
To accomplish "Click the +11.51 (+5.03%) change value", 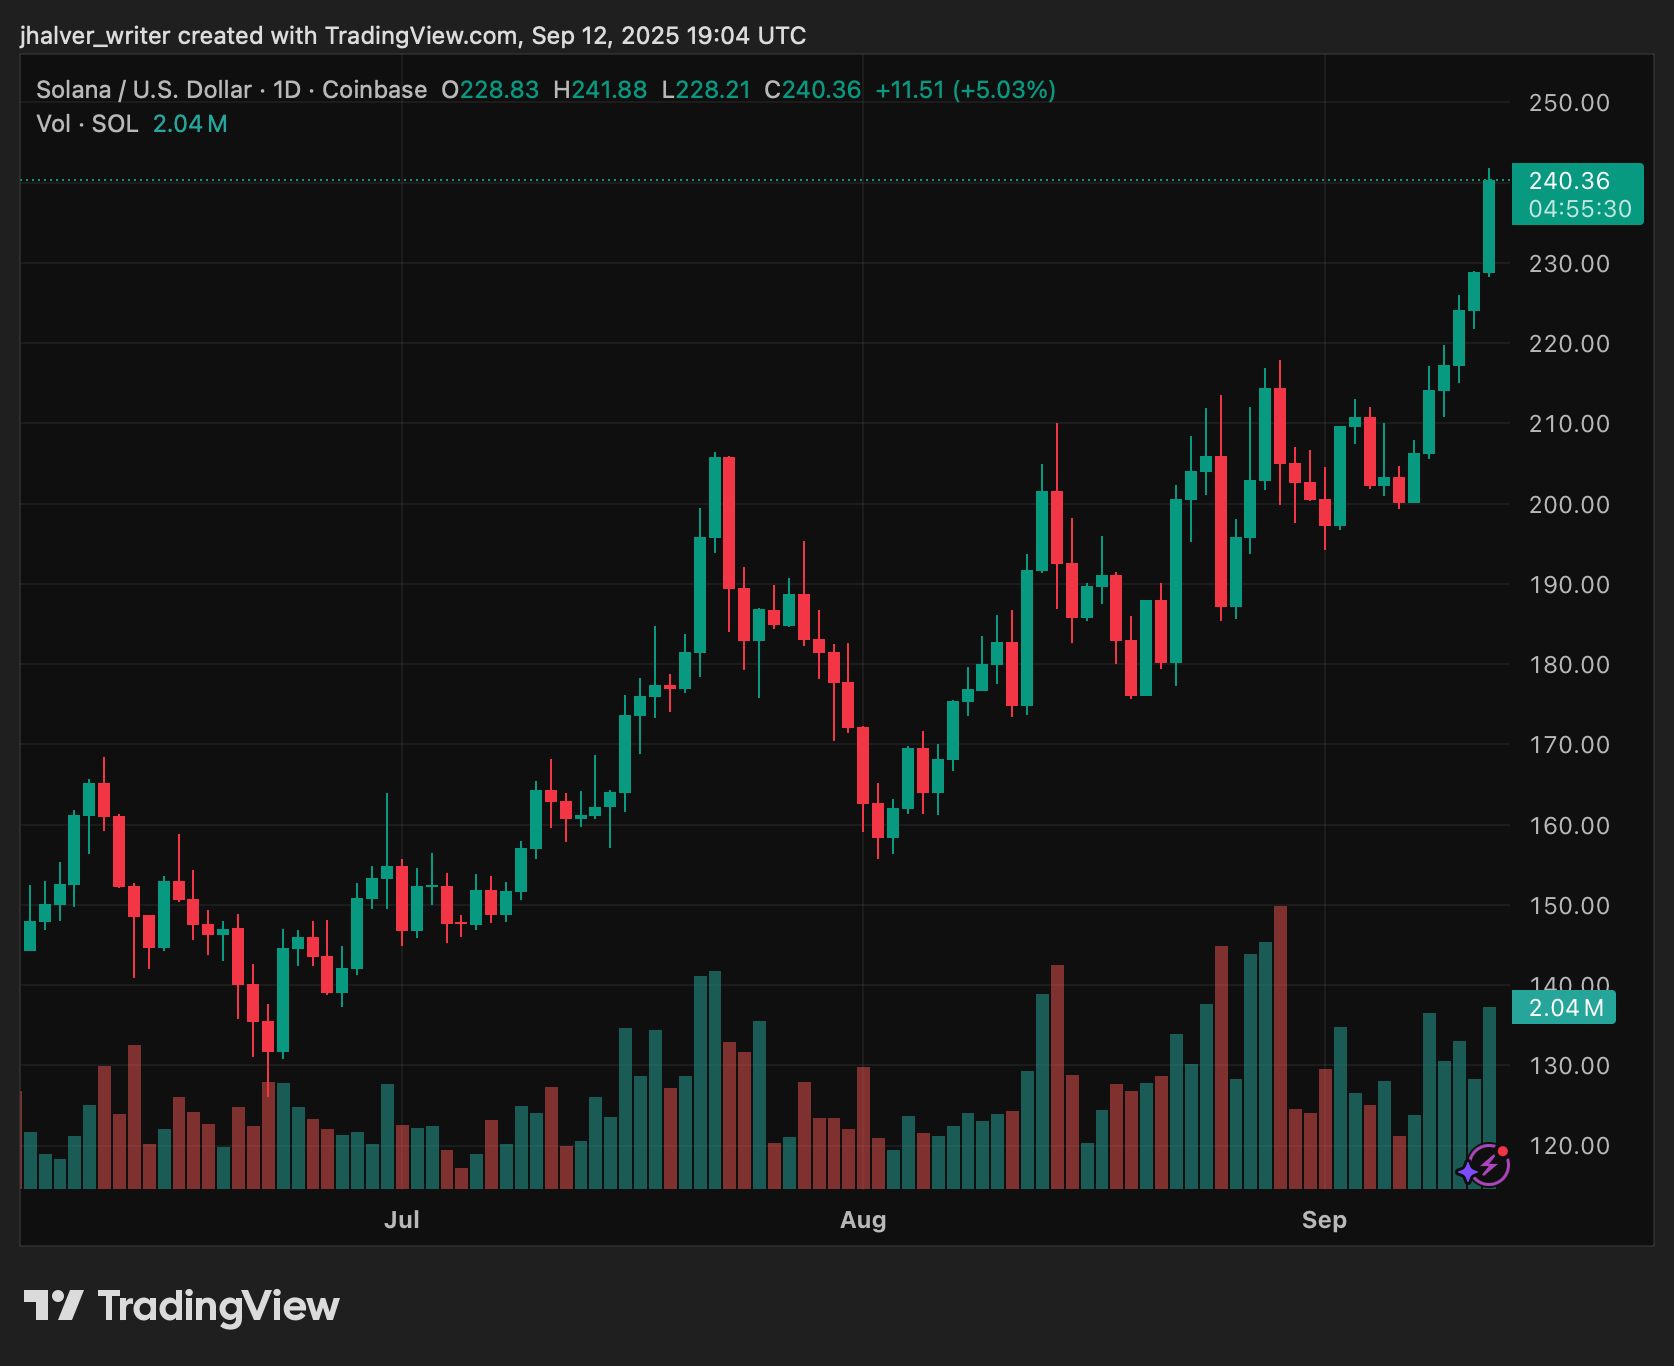I will click(965, 90).
